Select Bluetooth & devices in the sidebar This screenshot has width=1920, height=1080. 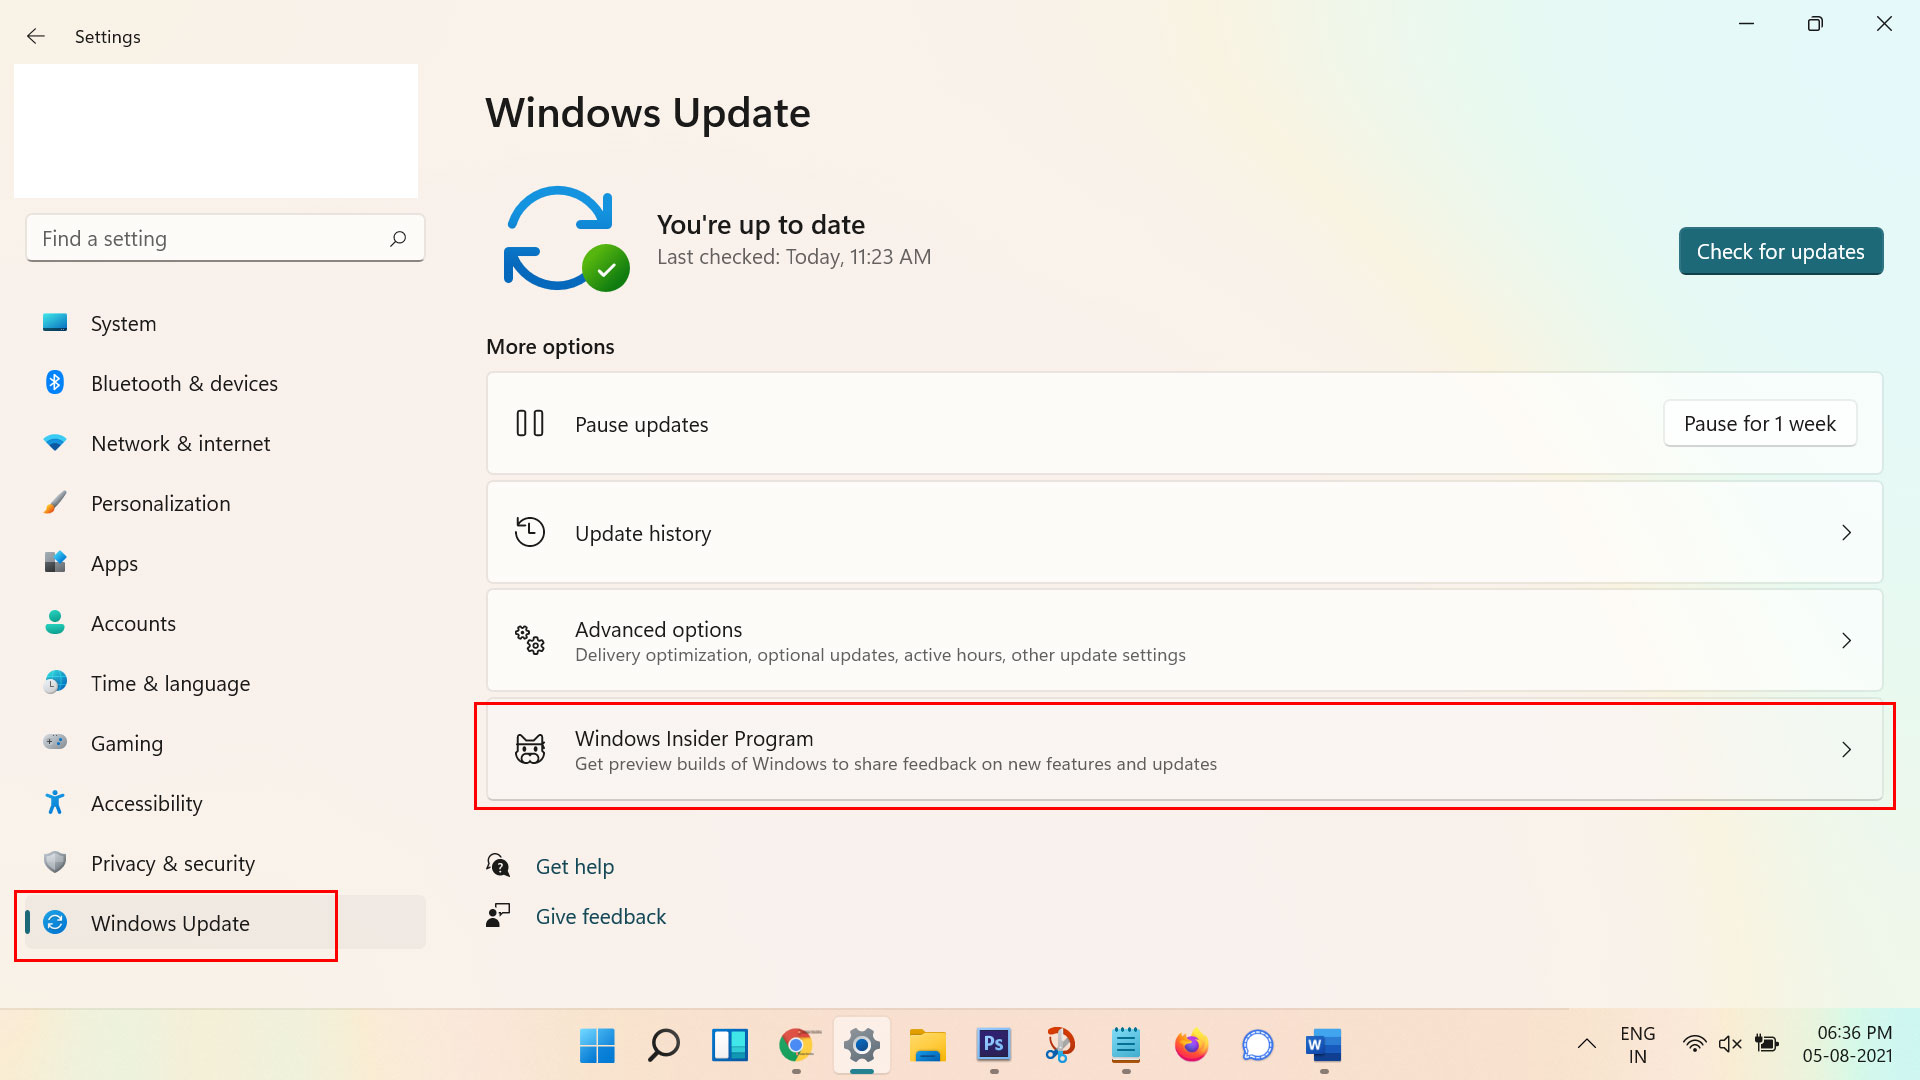(184, 383)
